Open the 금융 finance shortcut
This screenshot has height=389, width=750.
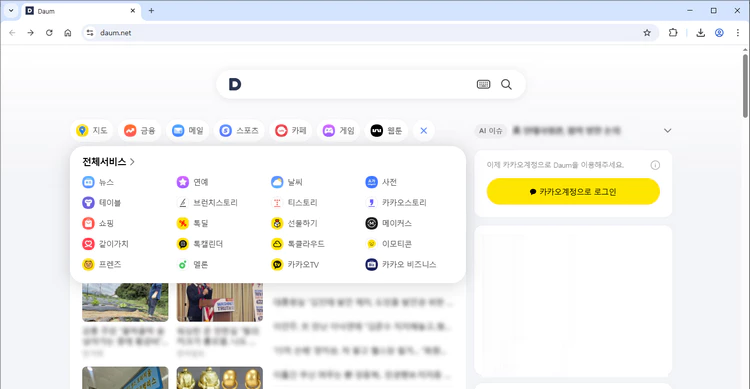pyautogui.click(x=140, y=131)
